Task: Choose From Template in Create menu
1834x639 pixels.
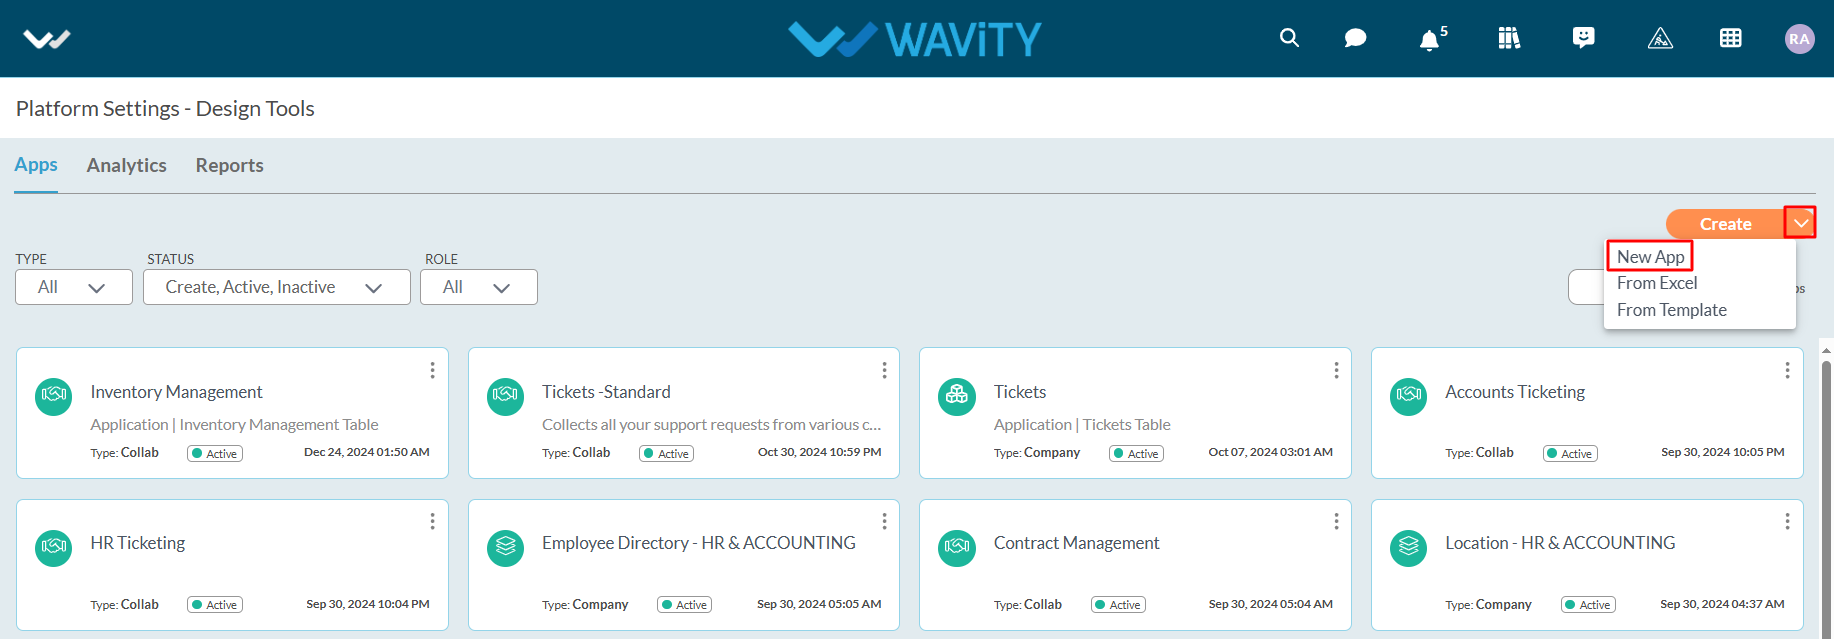Action: (1672, 310)
